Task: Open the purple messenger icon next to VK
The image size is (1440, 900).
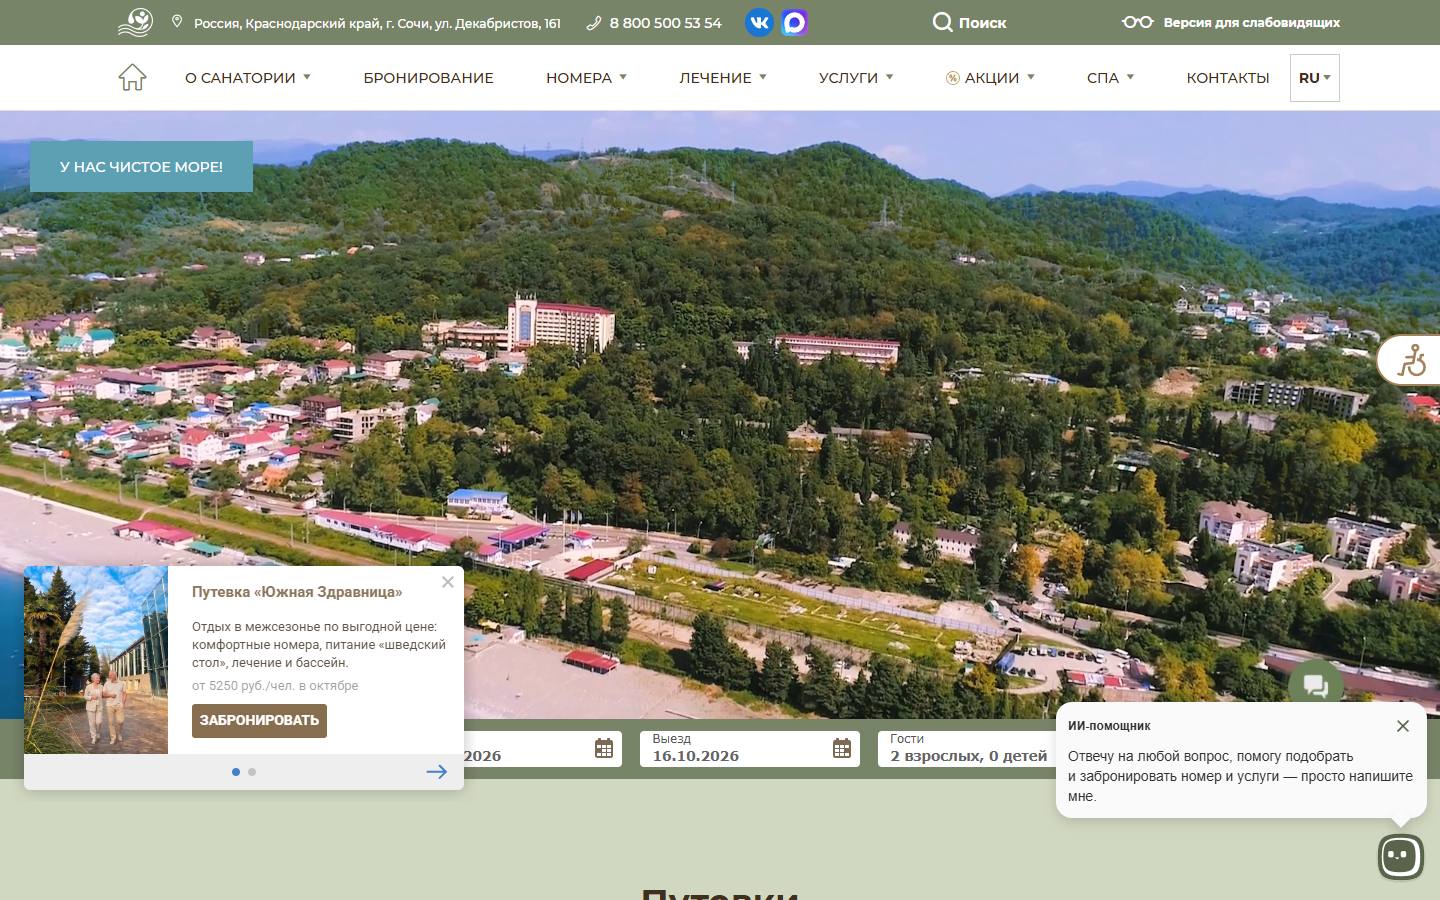Action: pyautogui.click(x=794, y=22)
